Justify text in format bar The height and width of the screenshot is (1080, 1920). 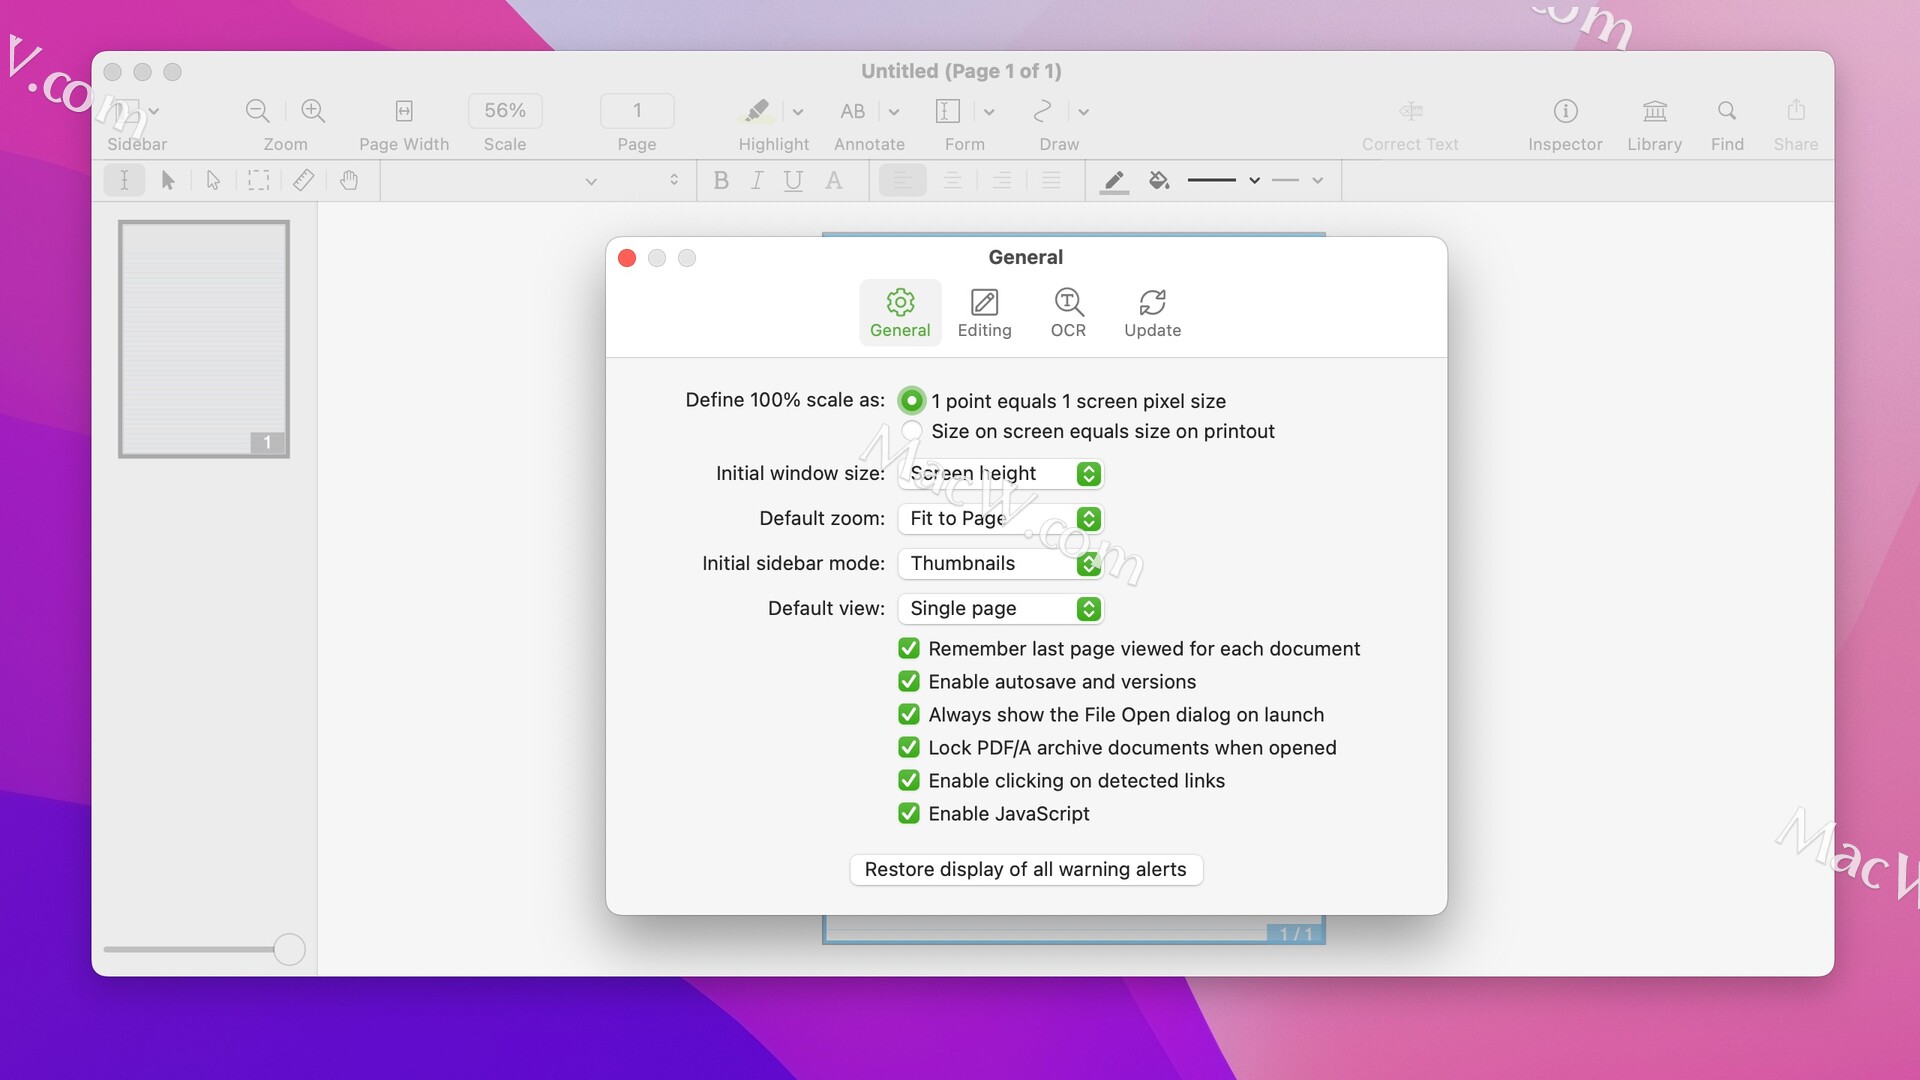(1051, 180)
